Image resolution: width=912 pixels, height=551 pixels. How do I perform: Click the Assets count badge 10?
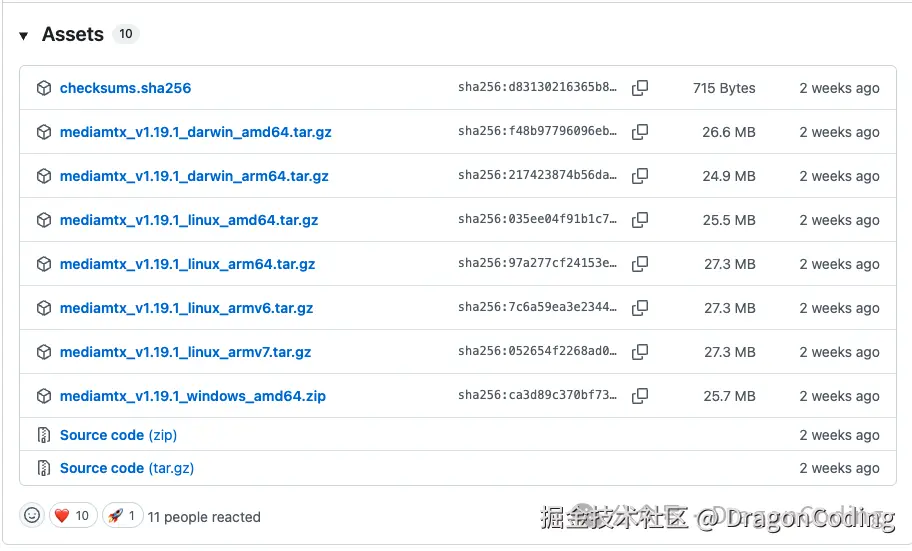point(126,34)
